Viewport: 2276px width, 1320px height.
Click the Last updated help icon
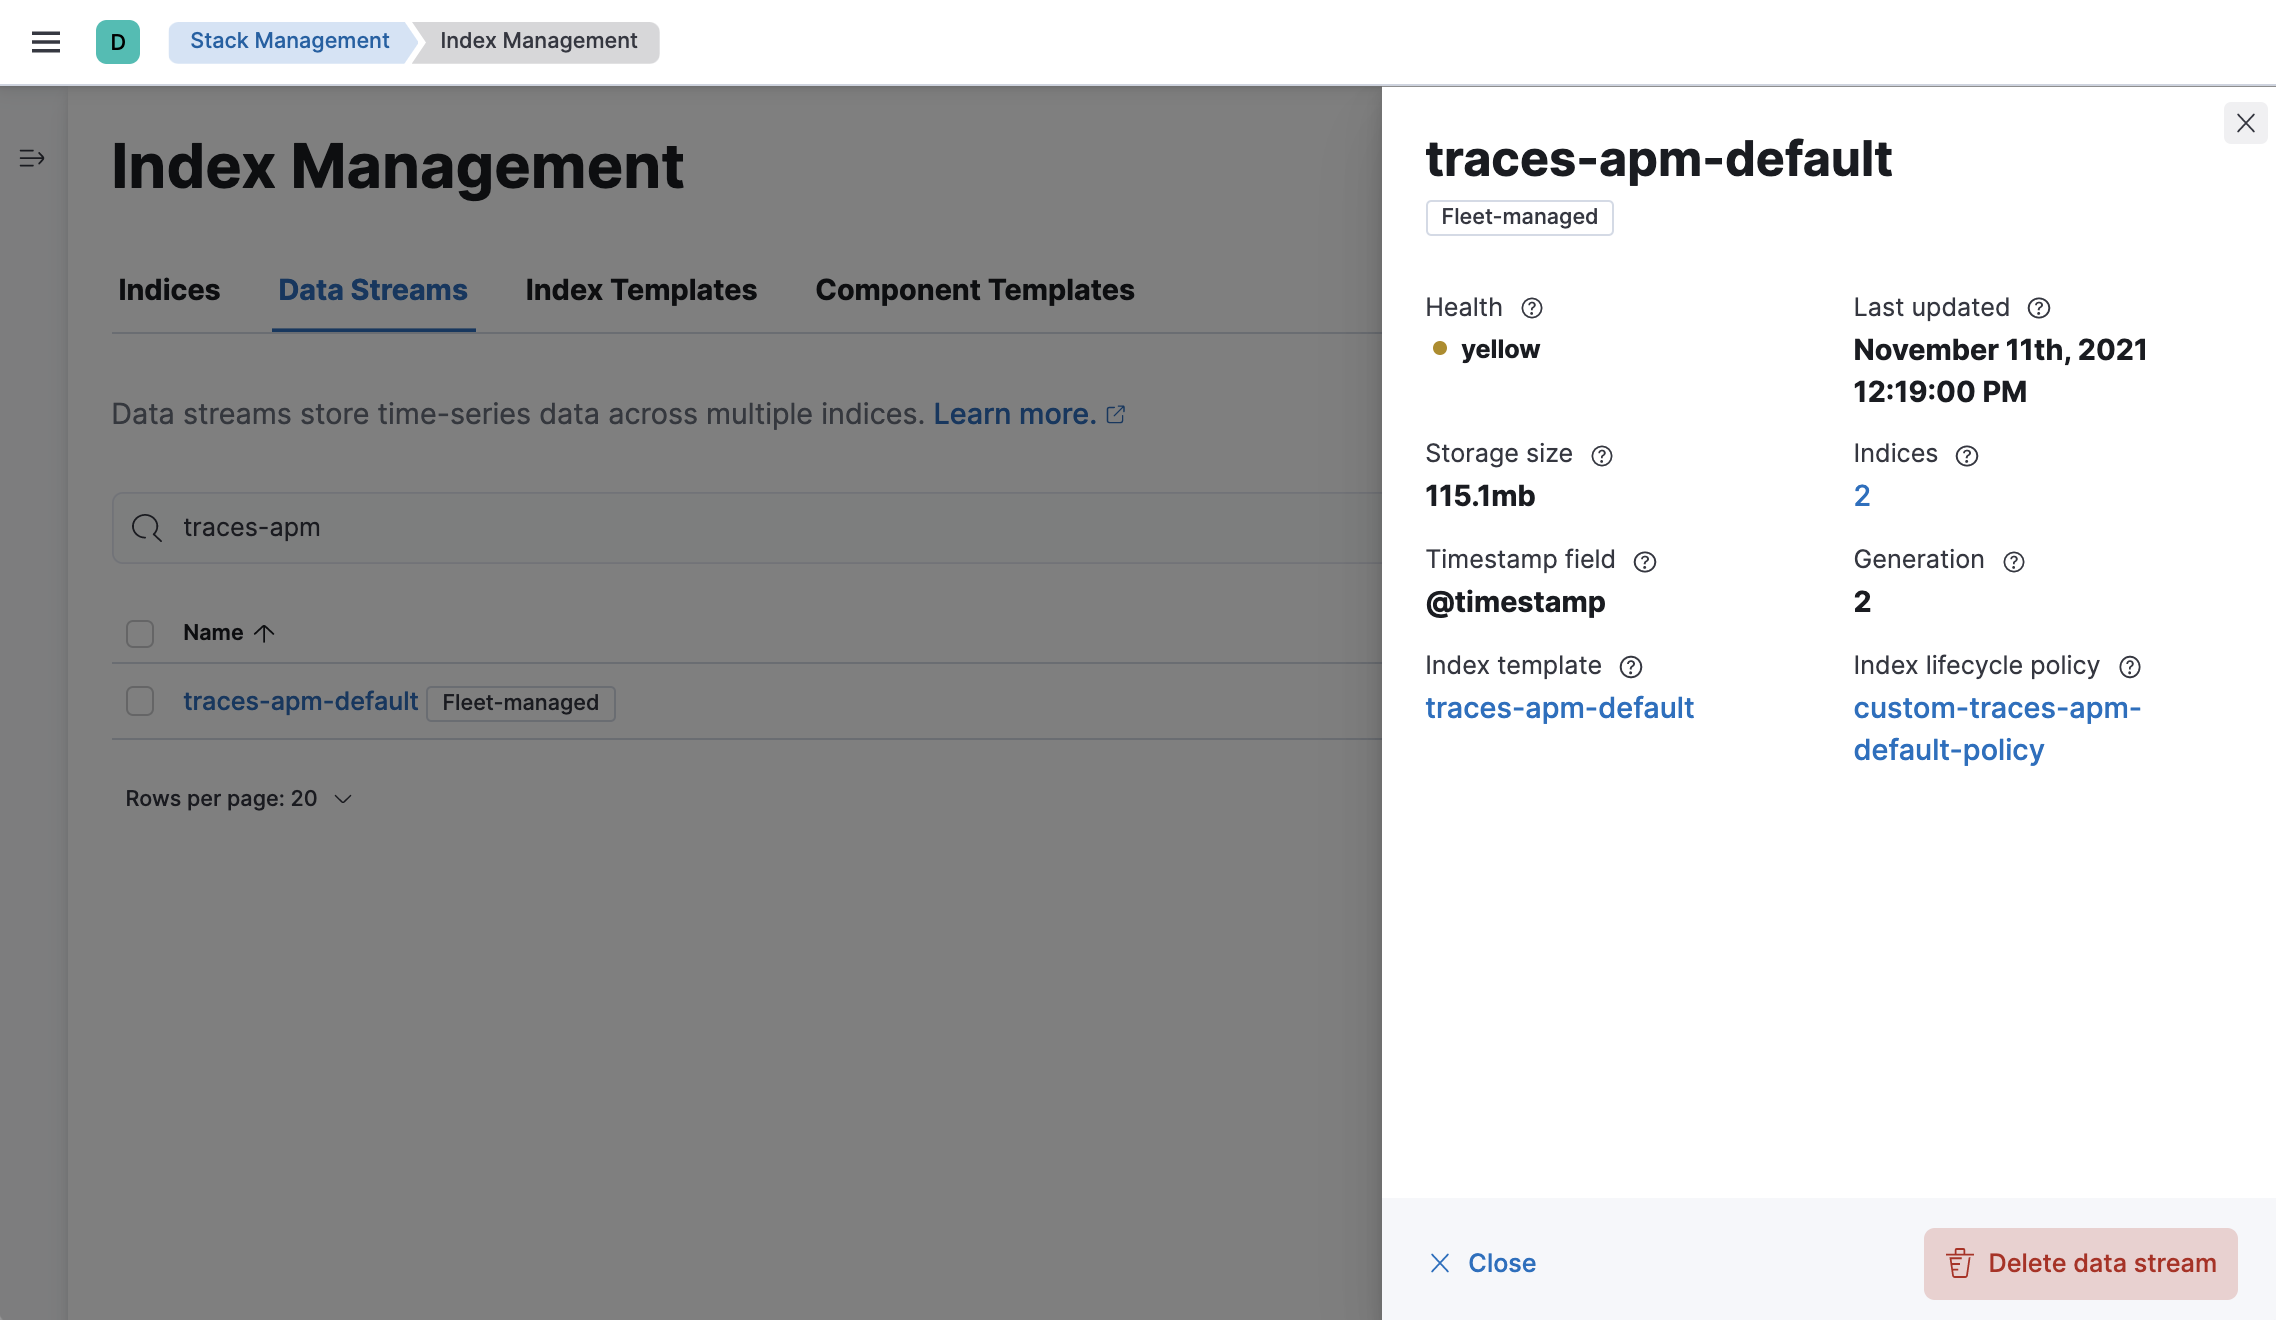point(2040,308)
